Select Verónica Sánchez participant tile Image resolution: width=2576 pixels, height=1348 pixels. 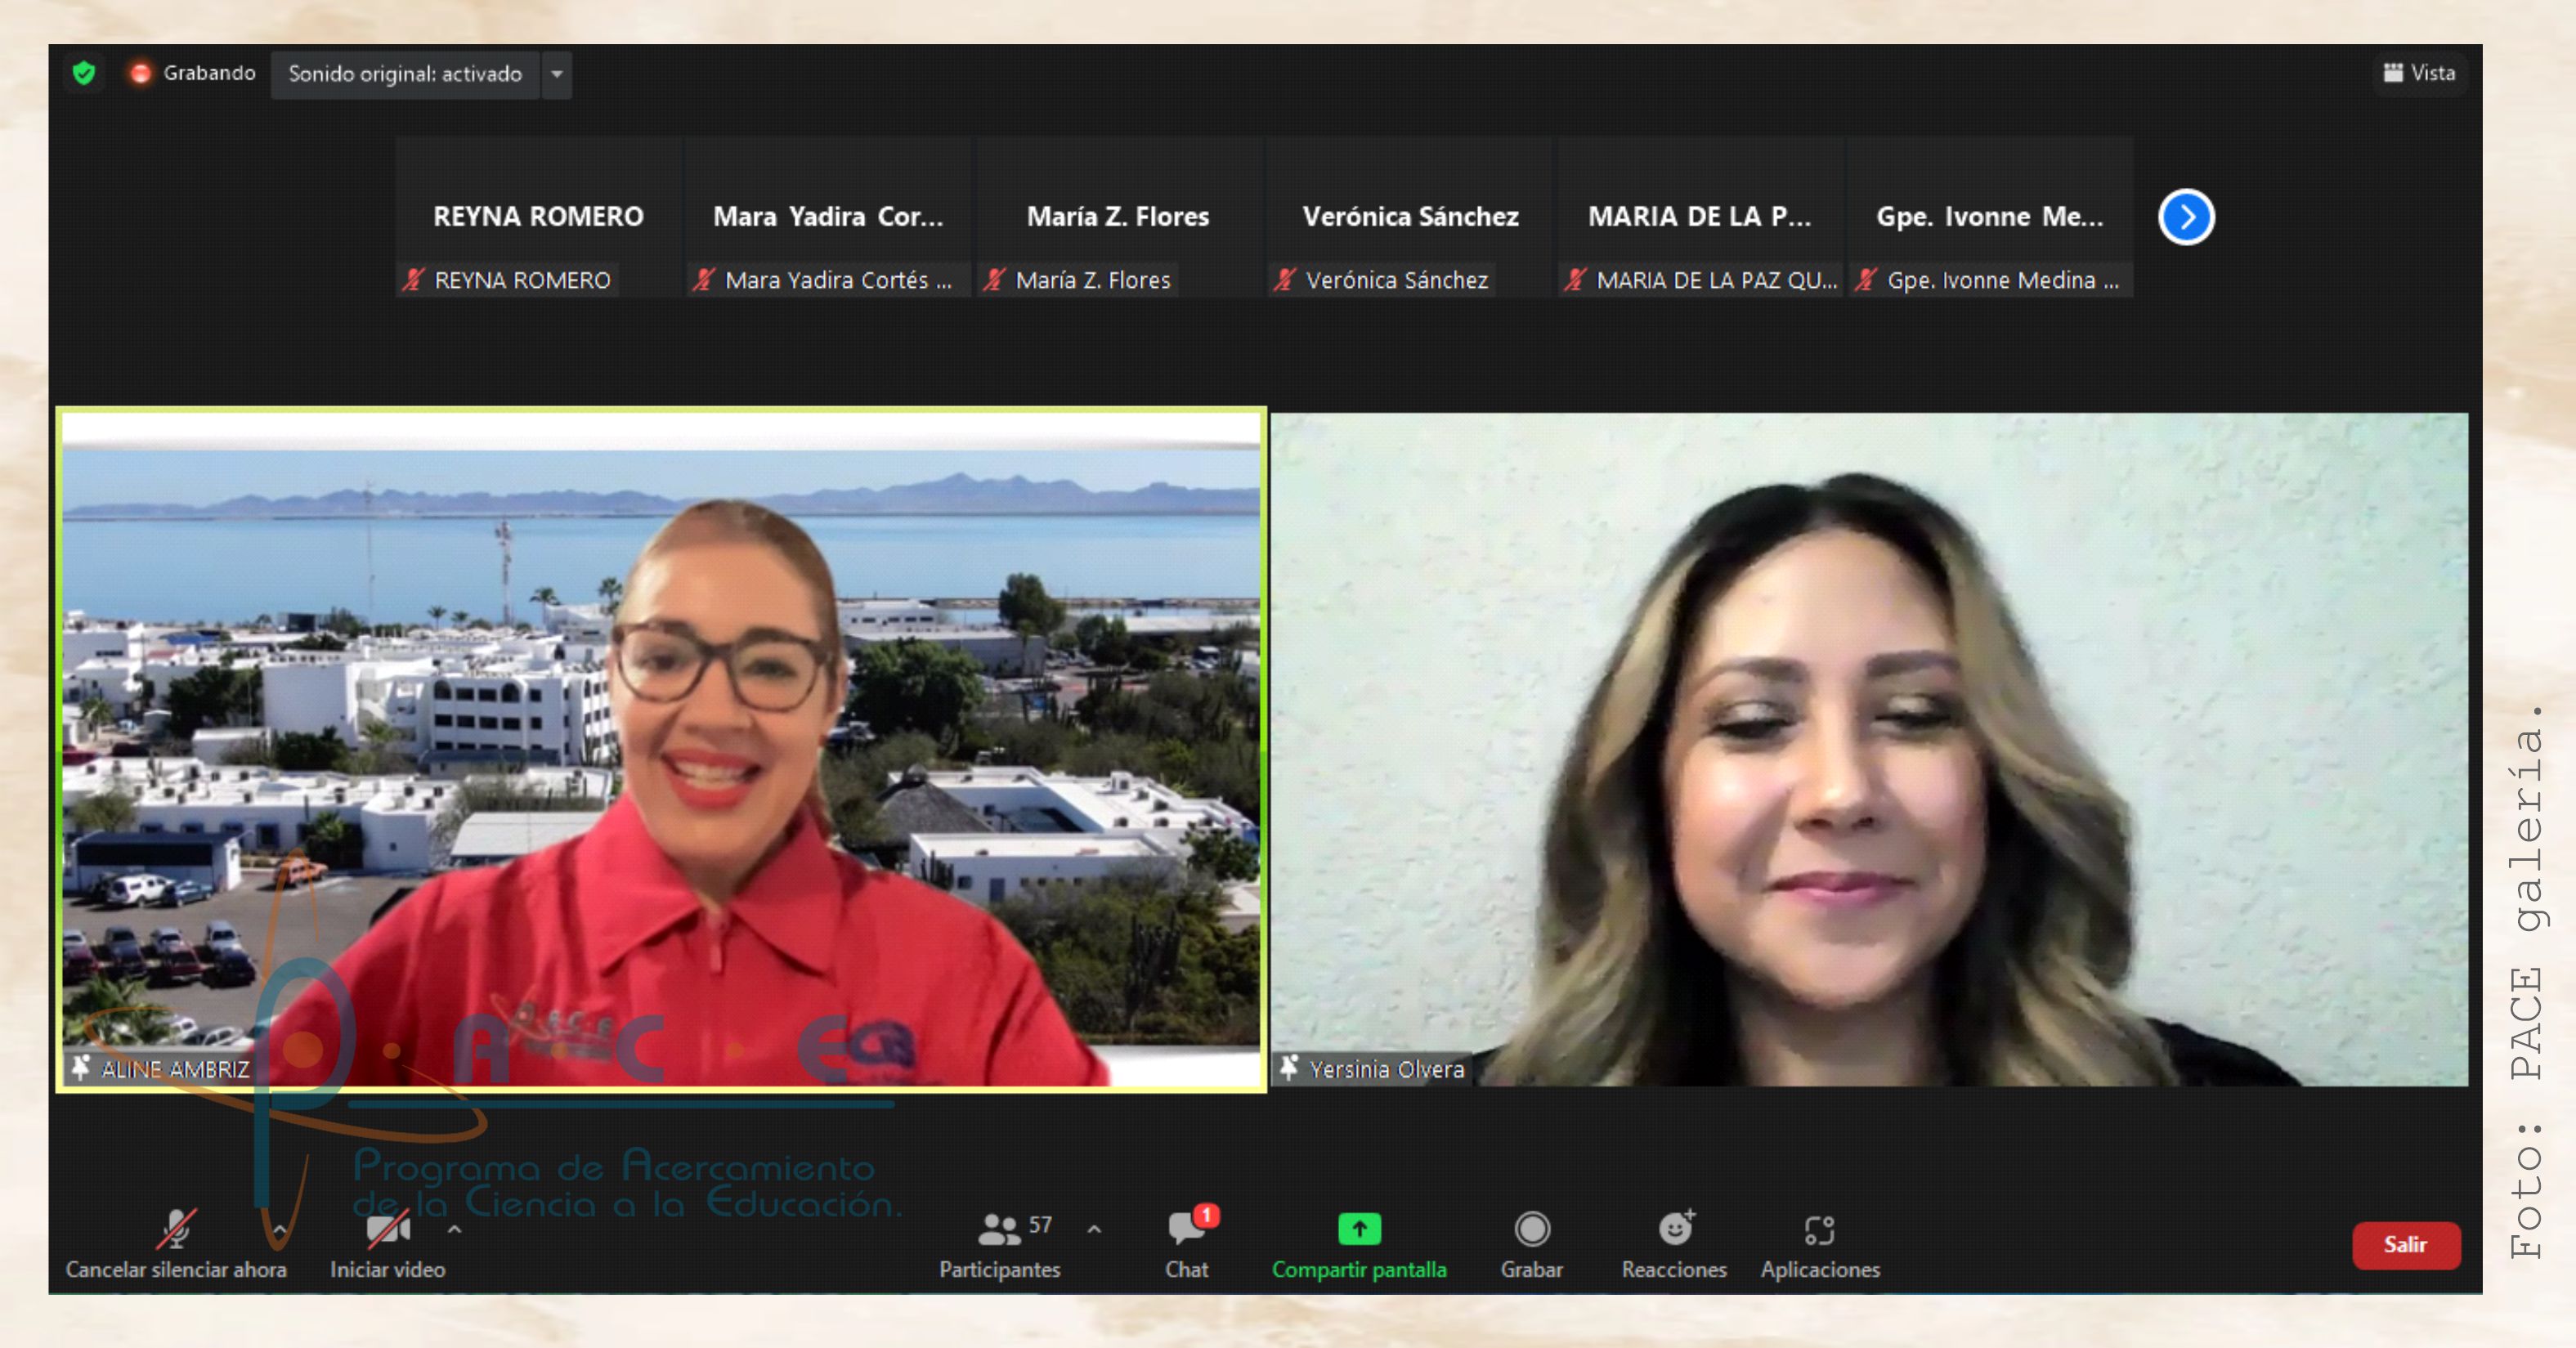coord(1409,217)
